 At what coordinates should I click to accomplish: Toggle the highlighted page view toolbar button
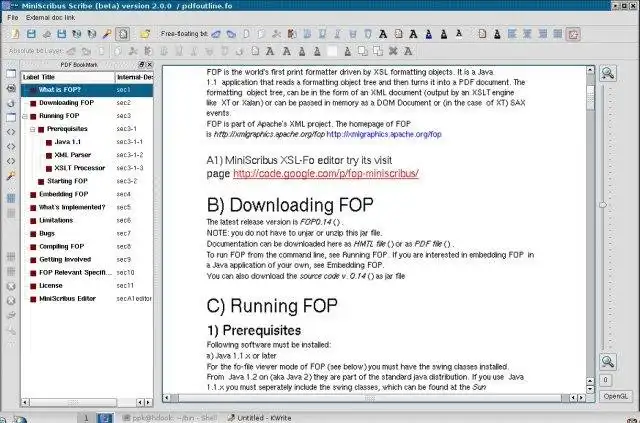(122, 34)
